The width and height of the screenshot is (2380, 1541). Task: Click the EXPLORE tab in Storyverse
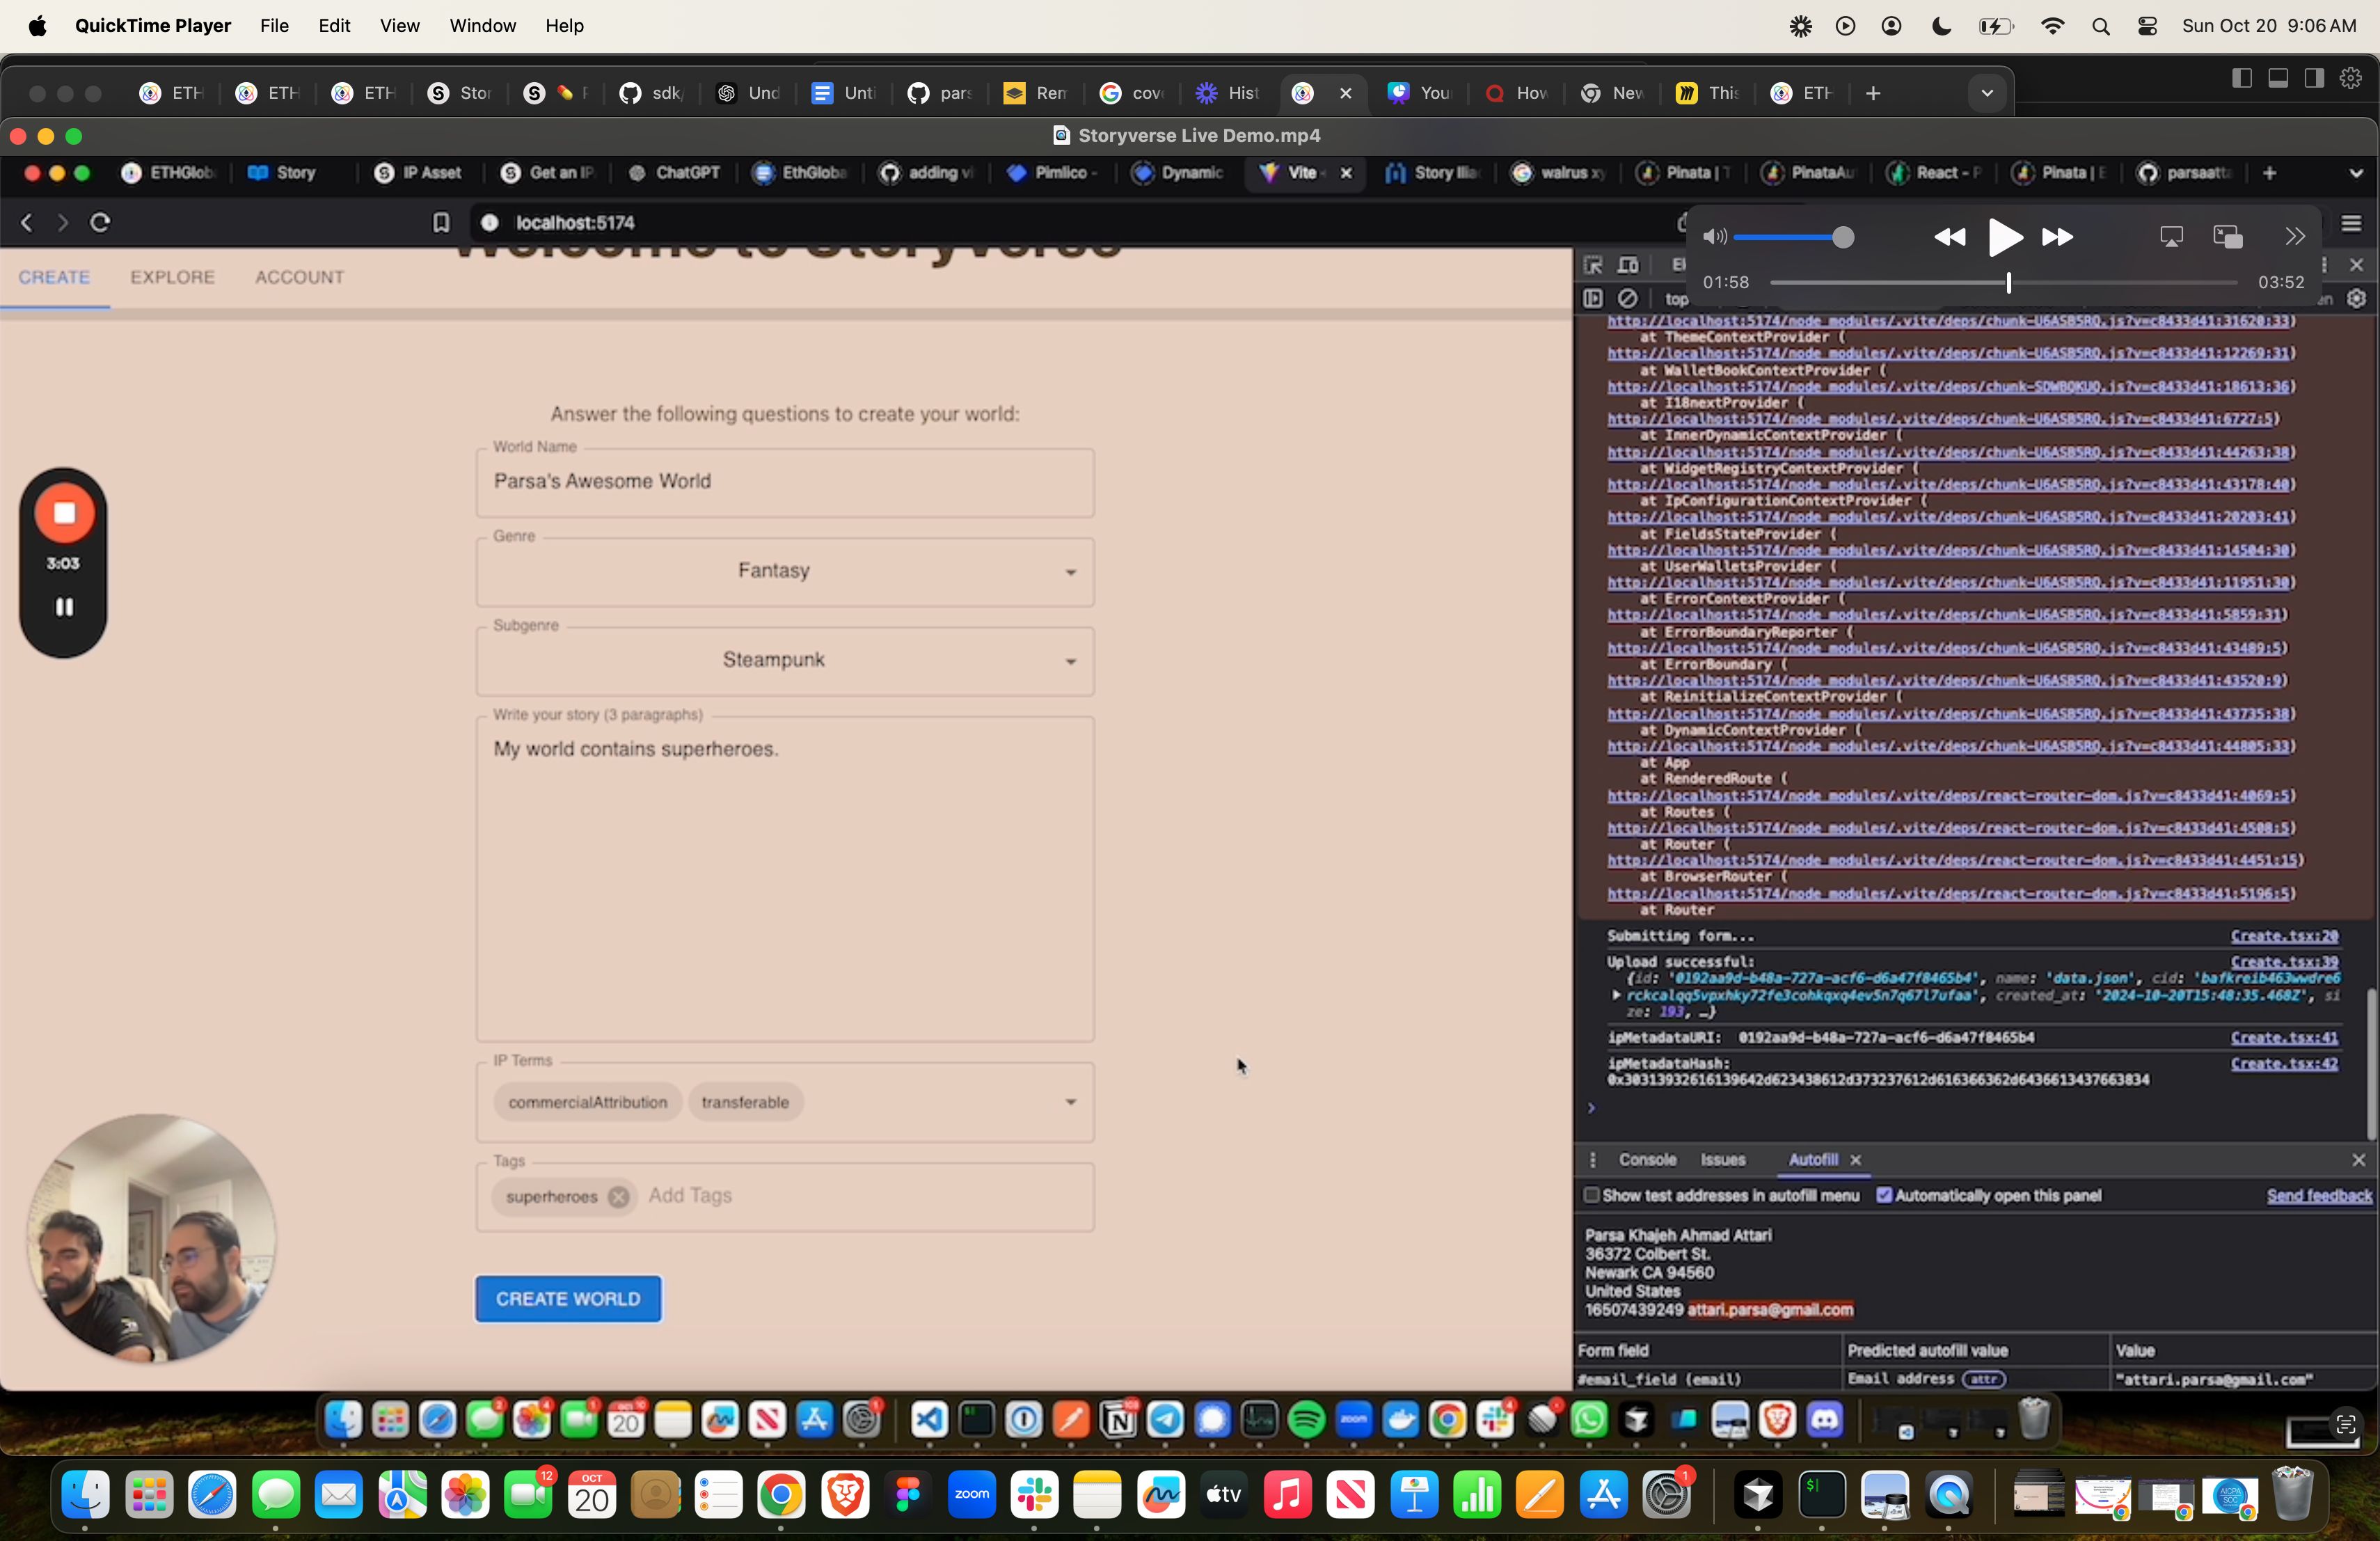pyautogui.click(x=172, y=276)
